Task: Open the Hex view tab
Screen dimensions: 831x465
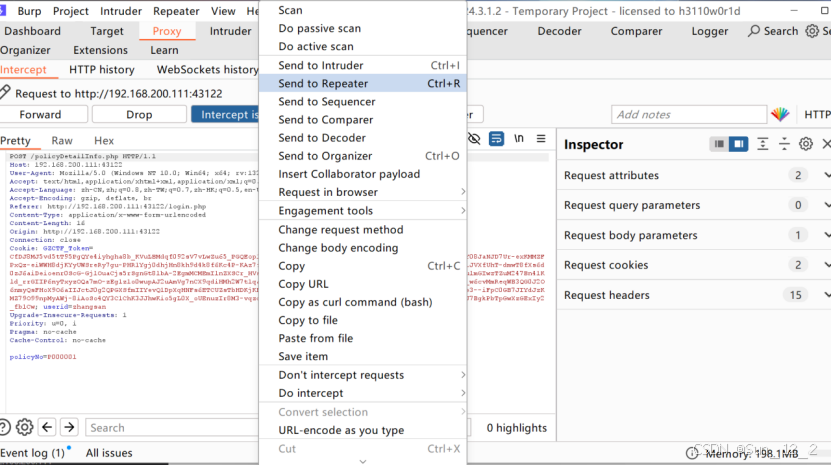Action: (104, 141)
